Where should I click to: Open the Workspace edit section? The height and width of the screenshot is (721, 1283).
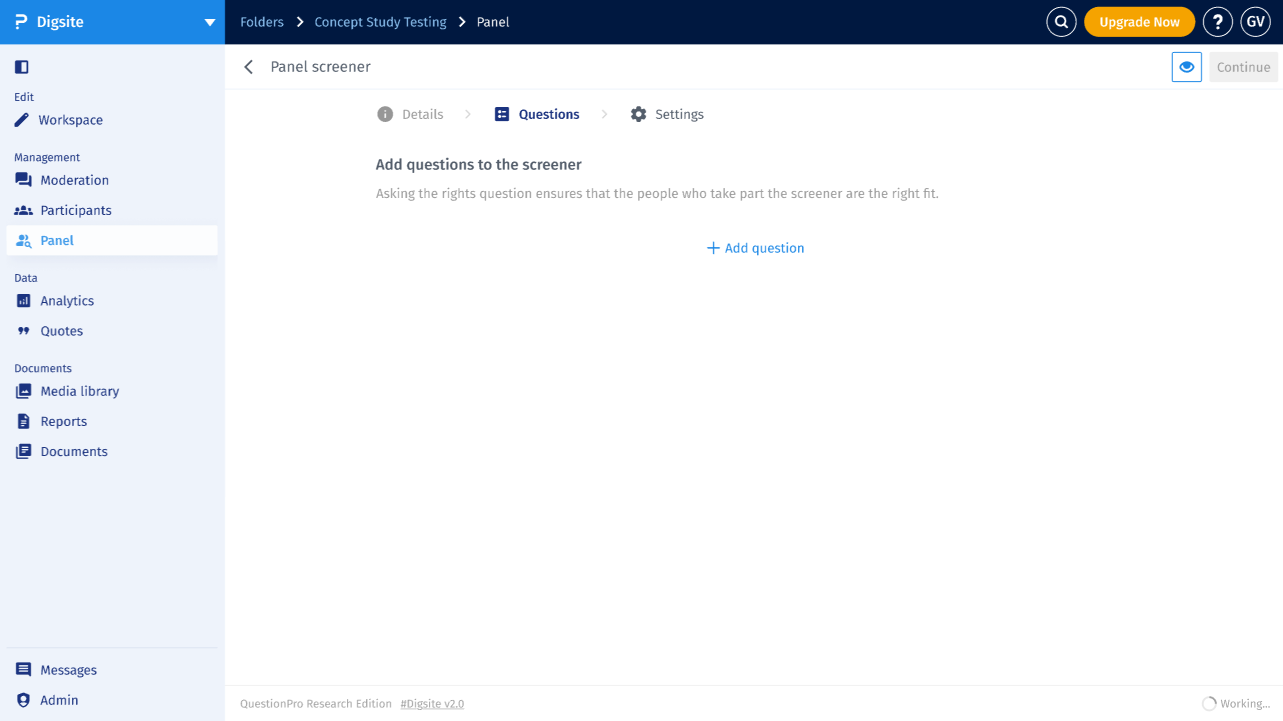click(x=70, y=120)
